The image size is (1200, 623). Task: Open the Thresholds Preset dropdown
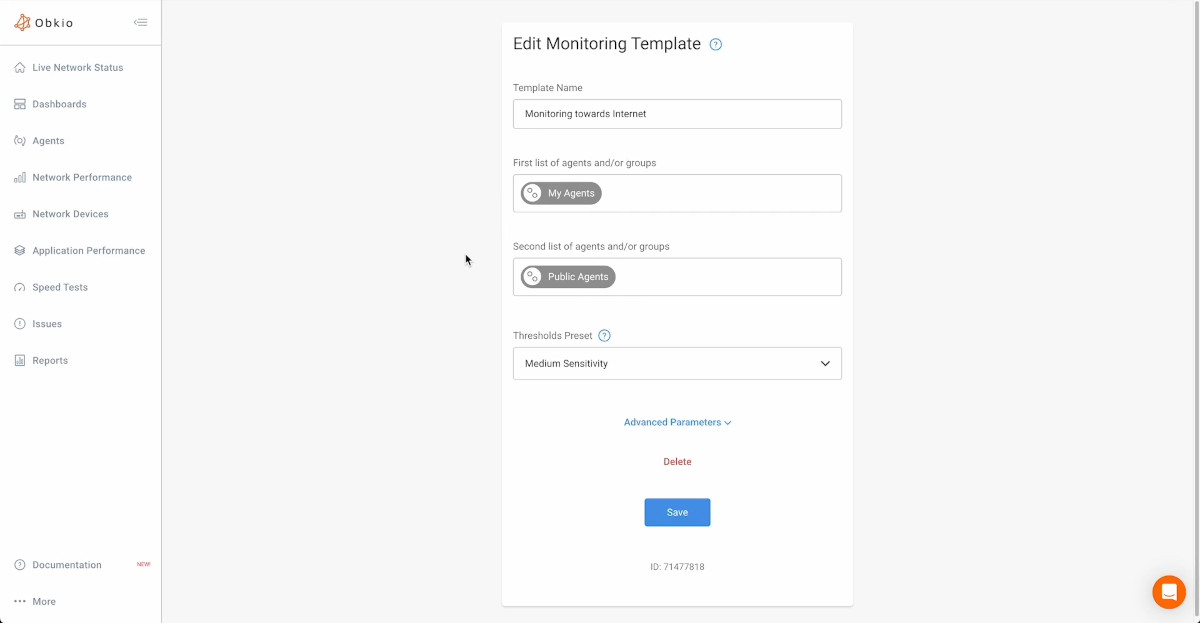[677, 363]
